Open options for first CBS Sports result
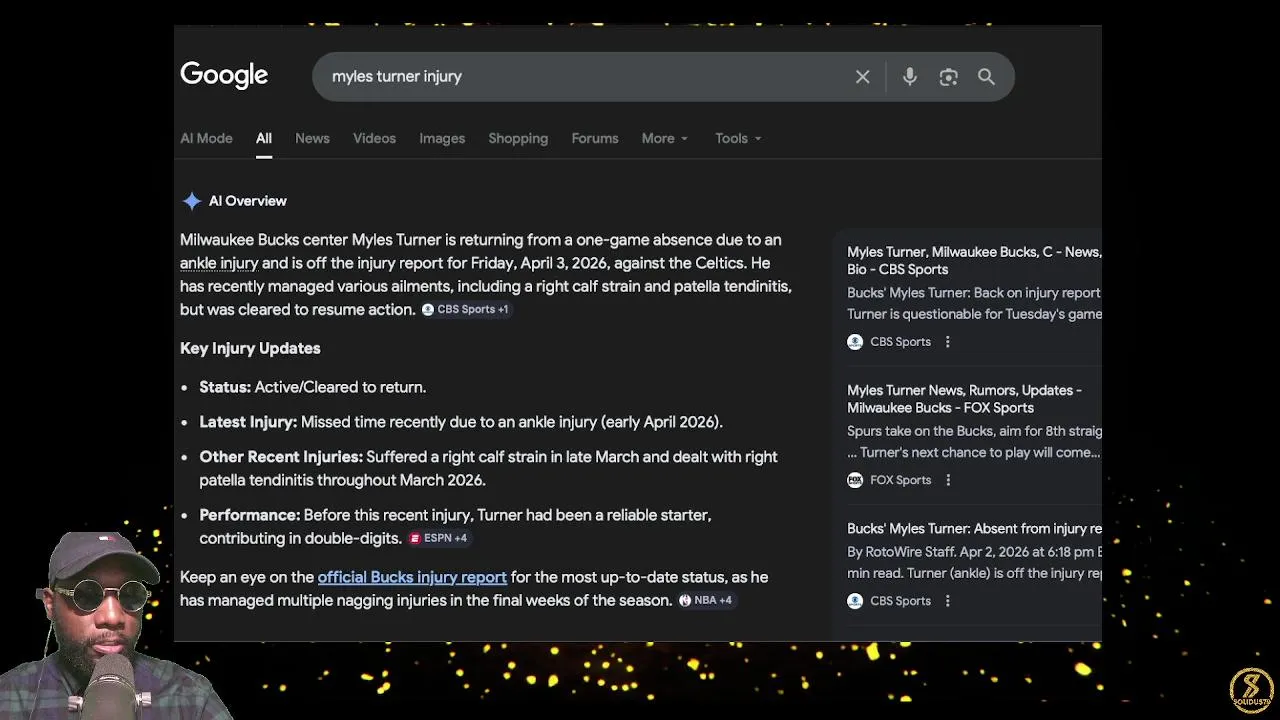The width and height of the screenshot is (1280, 720). 947,342
